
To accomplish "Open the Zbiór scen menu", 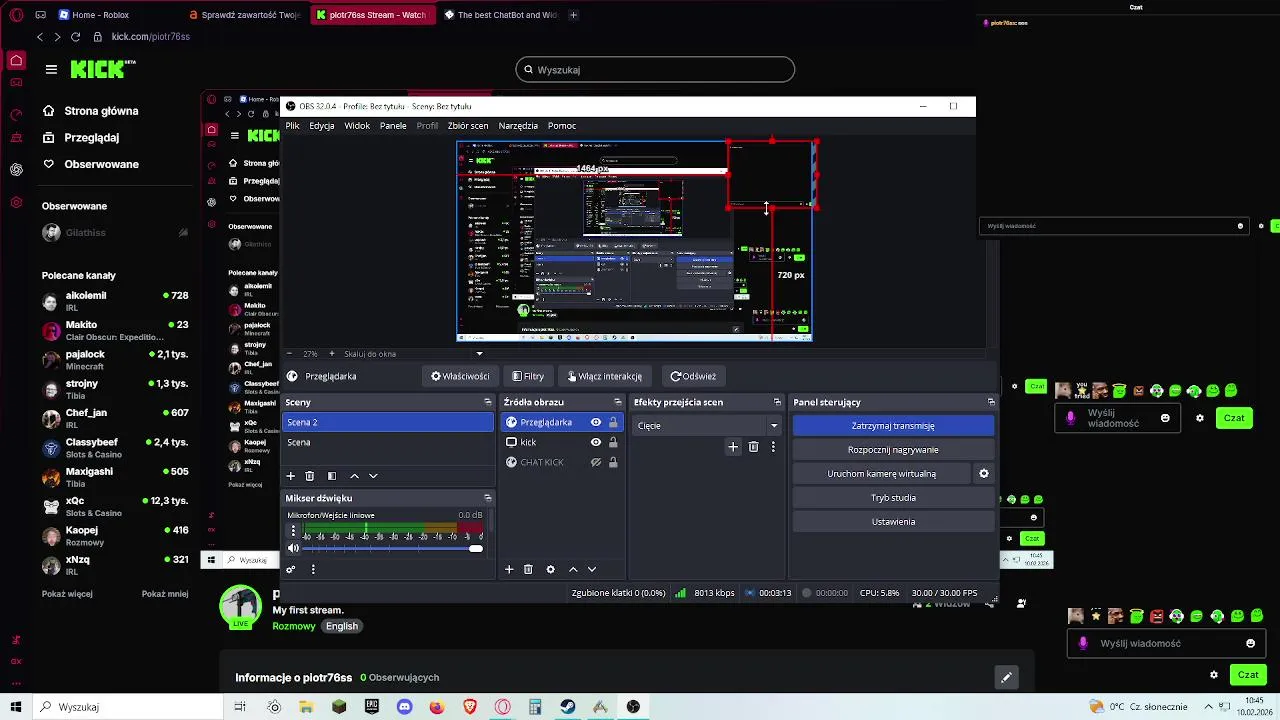I will [468, 126].
